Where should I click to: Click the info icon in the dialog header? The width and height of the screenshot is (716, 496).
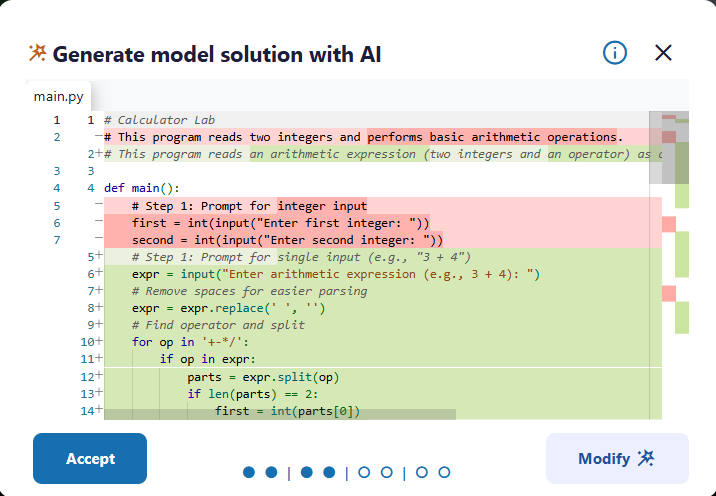tap(615, 53)
